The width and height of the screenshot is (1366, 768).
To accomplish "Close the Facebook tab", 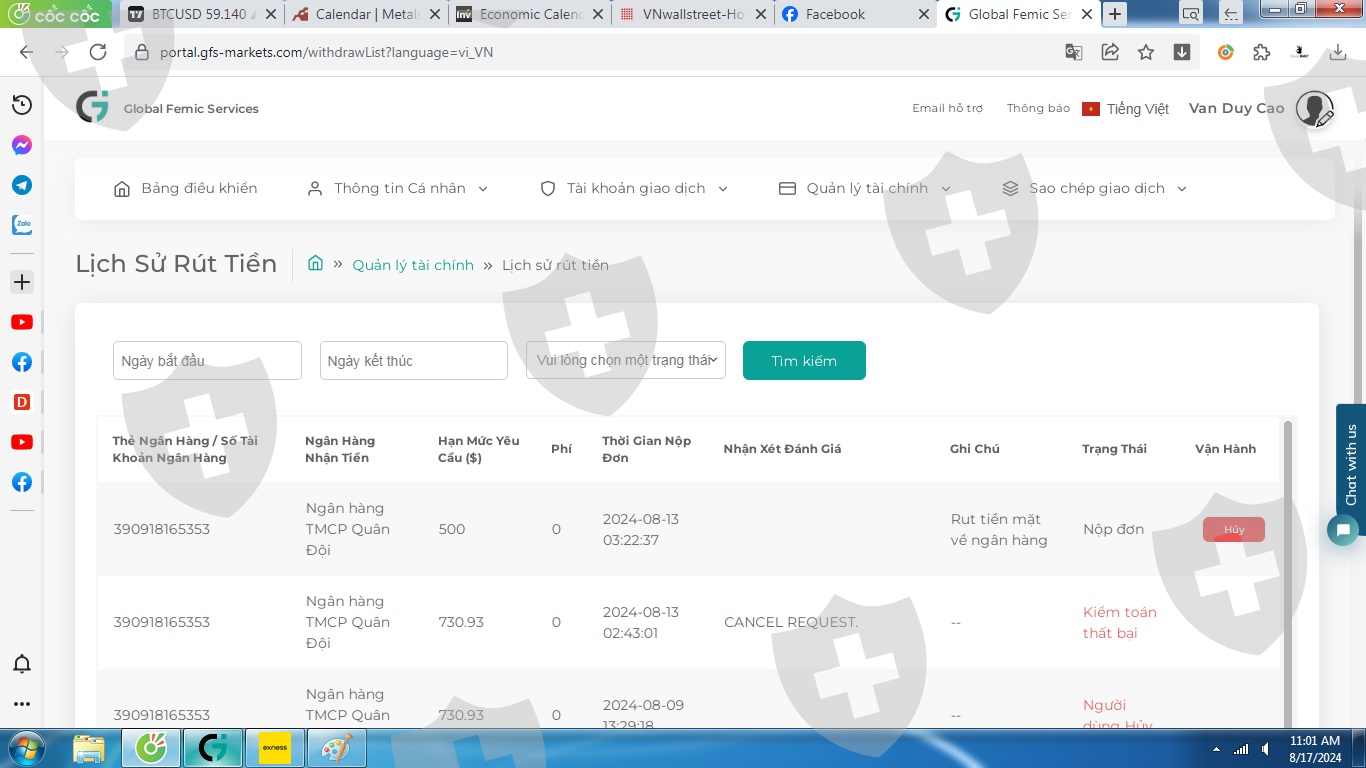I will pyautogui.click(x=924, y=14).
